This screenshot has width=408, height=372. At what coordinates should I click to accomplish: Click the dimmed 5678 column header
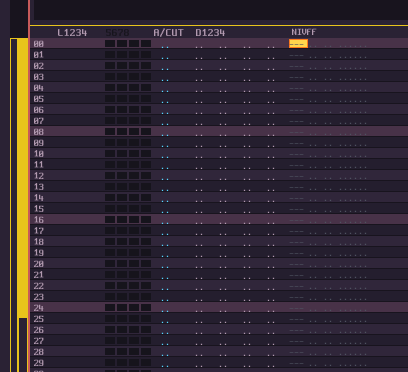pyautogui.click(x=117, y=33)
